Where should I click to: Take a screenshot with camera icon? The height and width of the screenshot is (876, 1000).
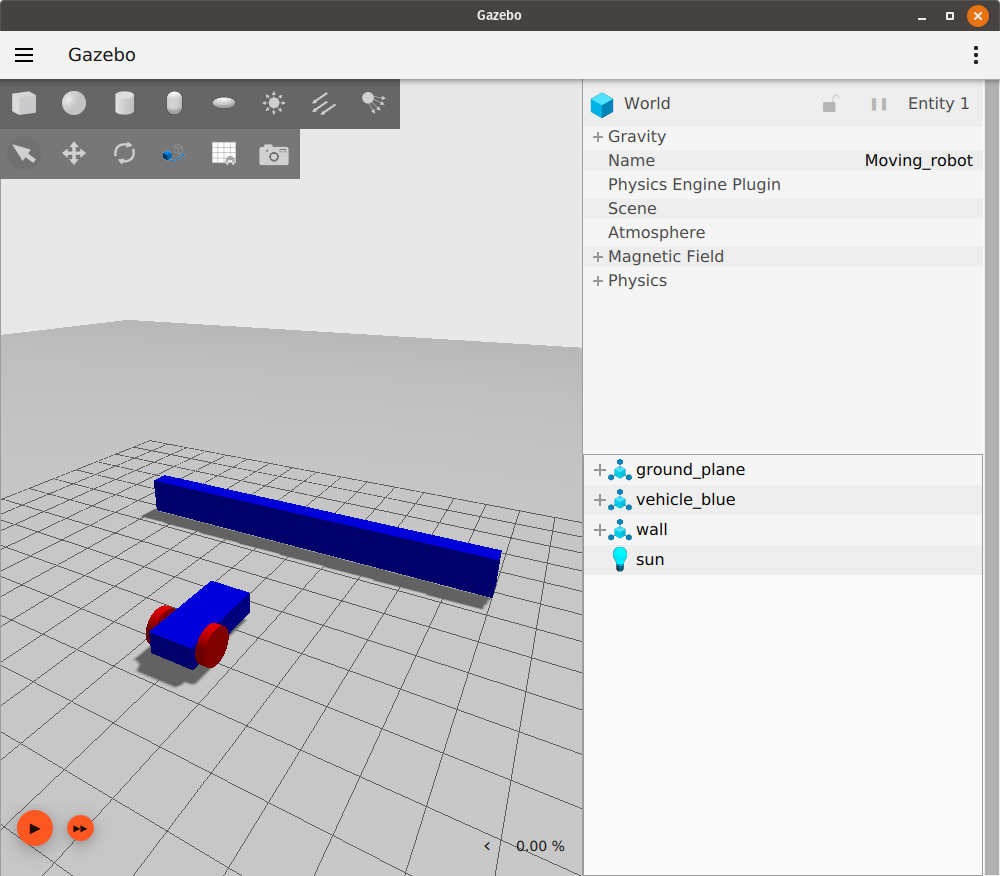(274, 154)
